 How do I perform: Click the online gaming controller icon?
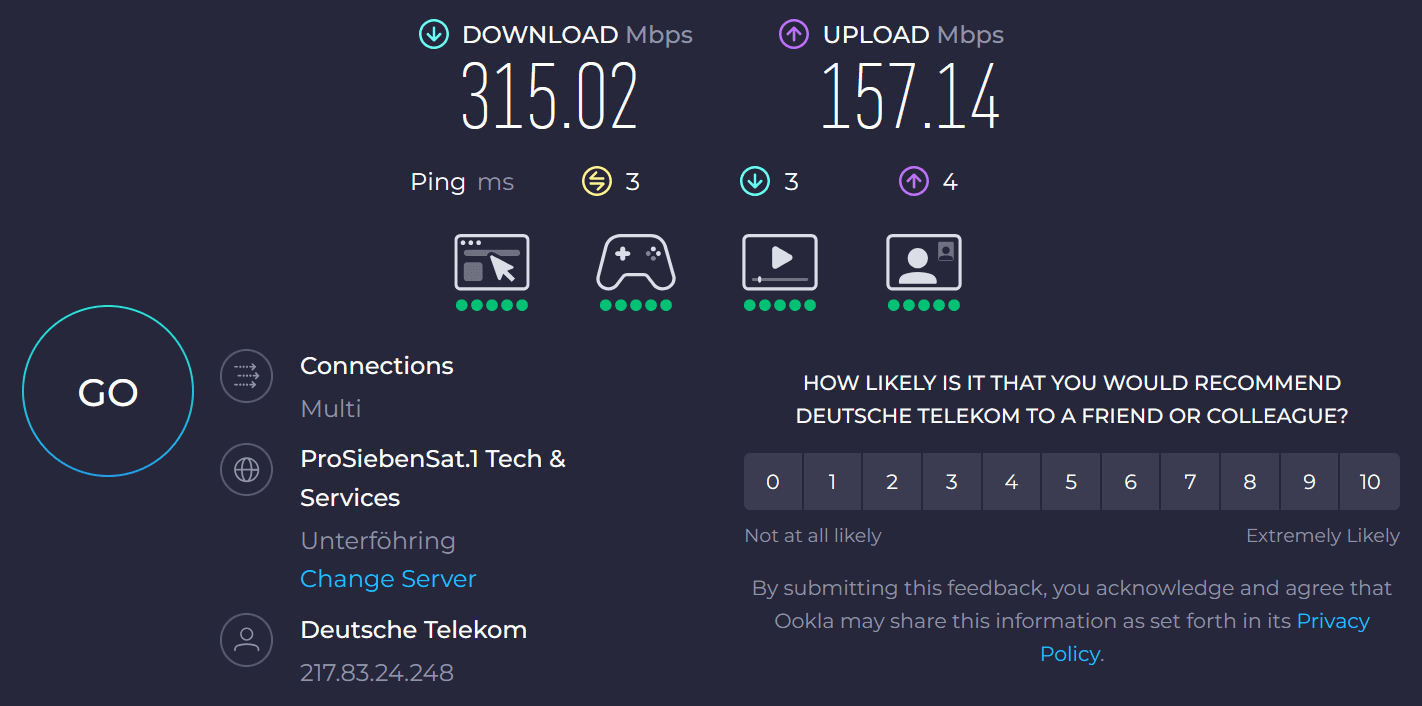pos(636,262)
